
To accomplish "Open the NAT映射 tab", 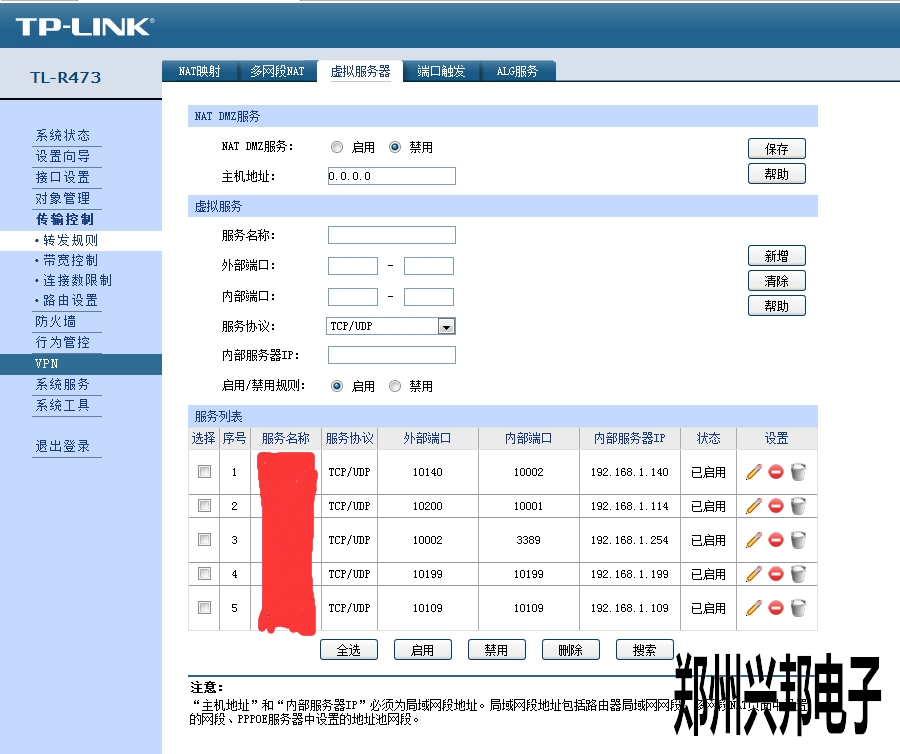I will coord(199,71).
